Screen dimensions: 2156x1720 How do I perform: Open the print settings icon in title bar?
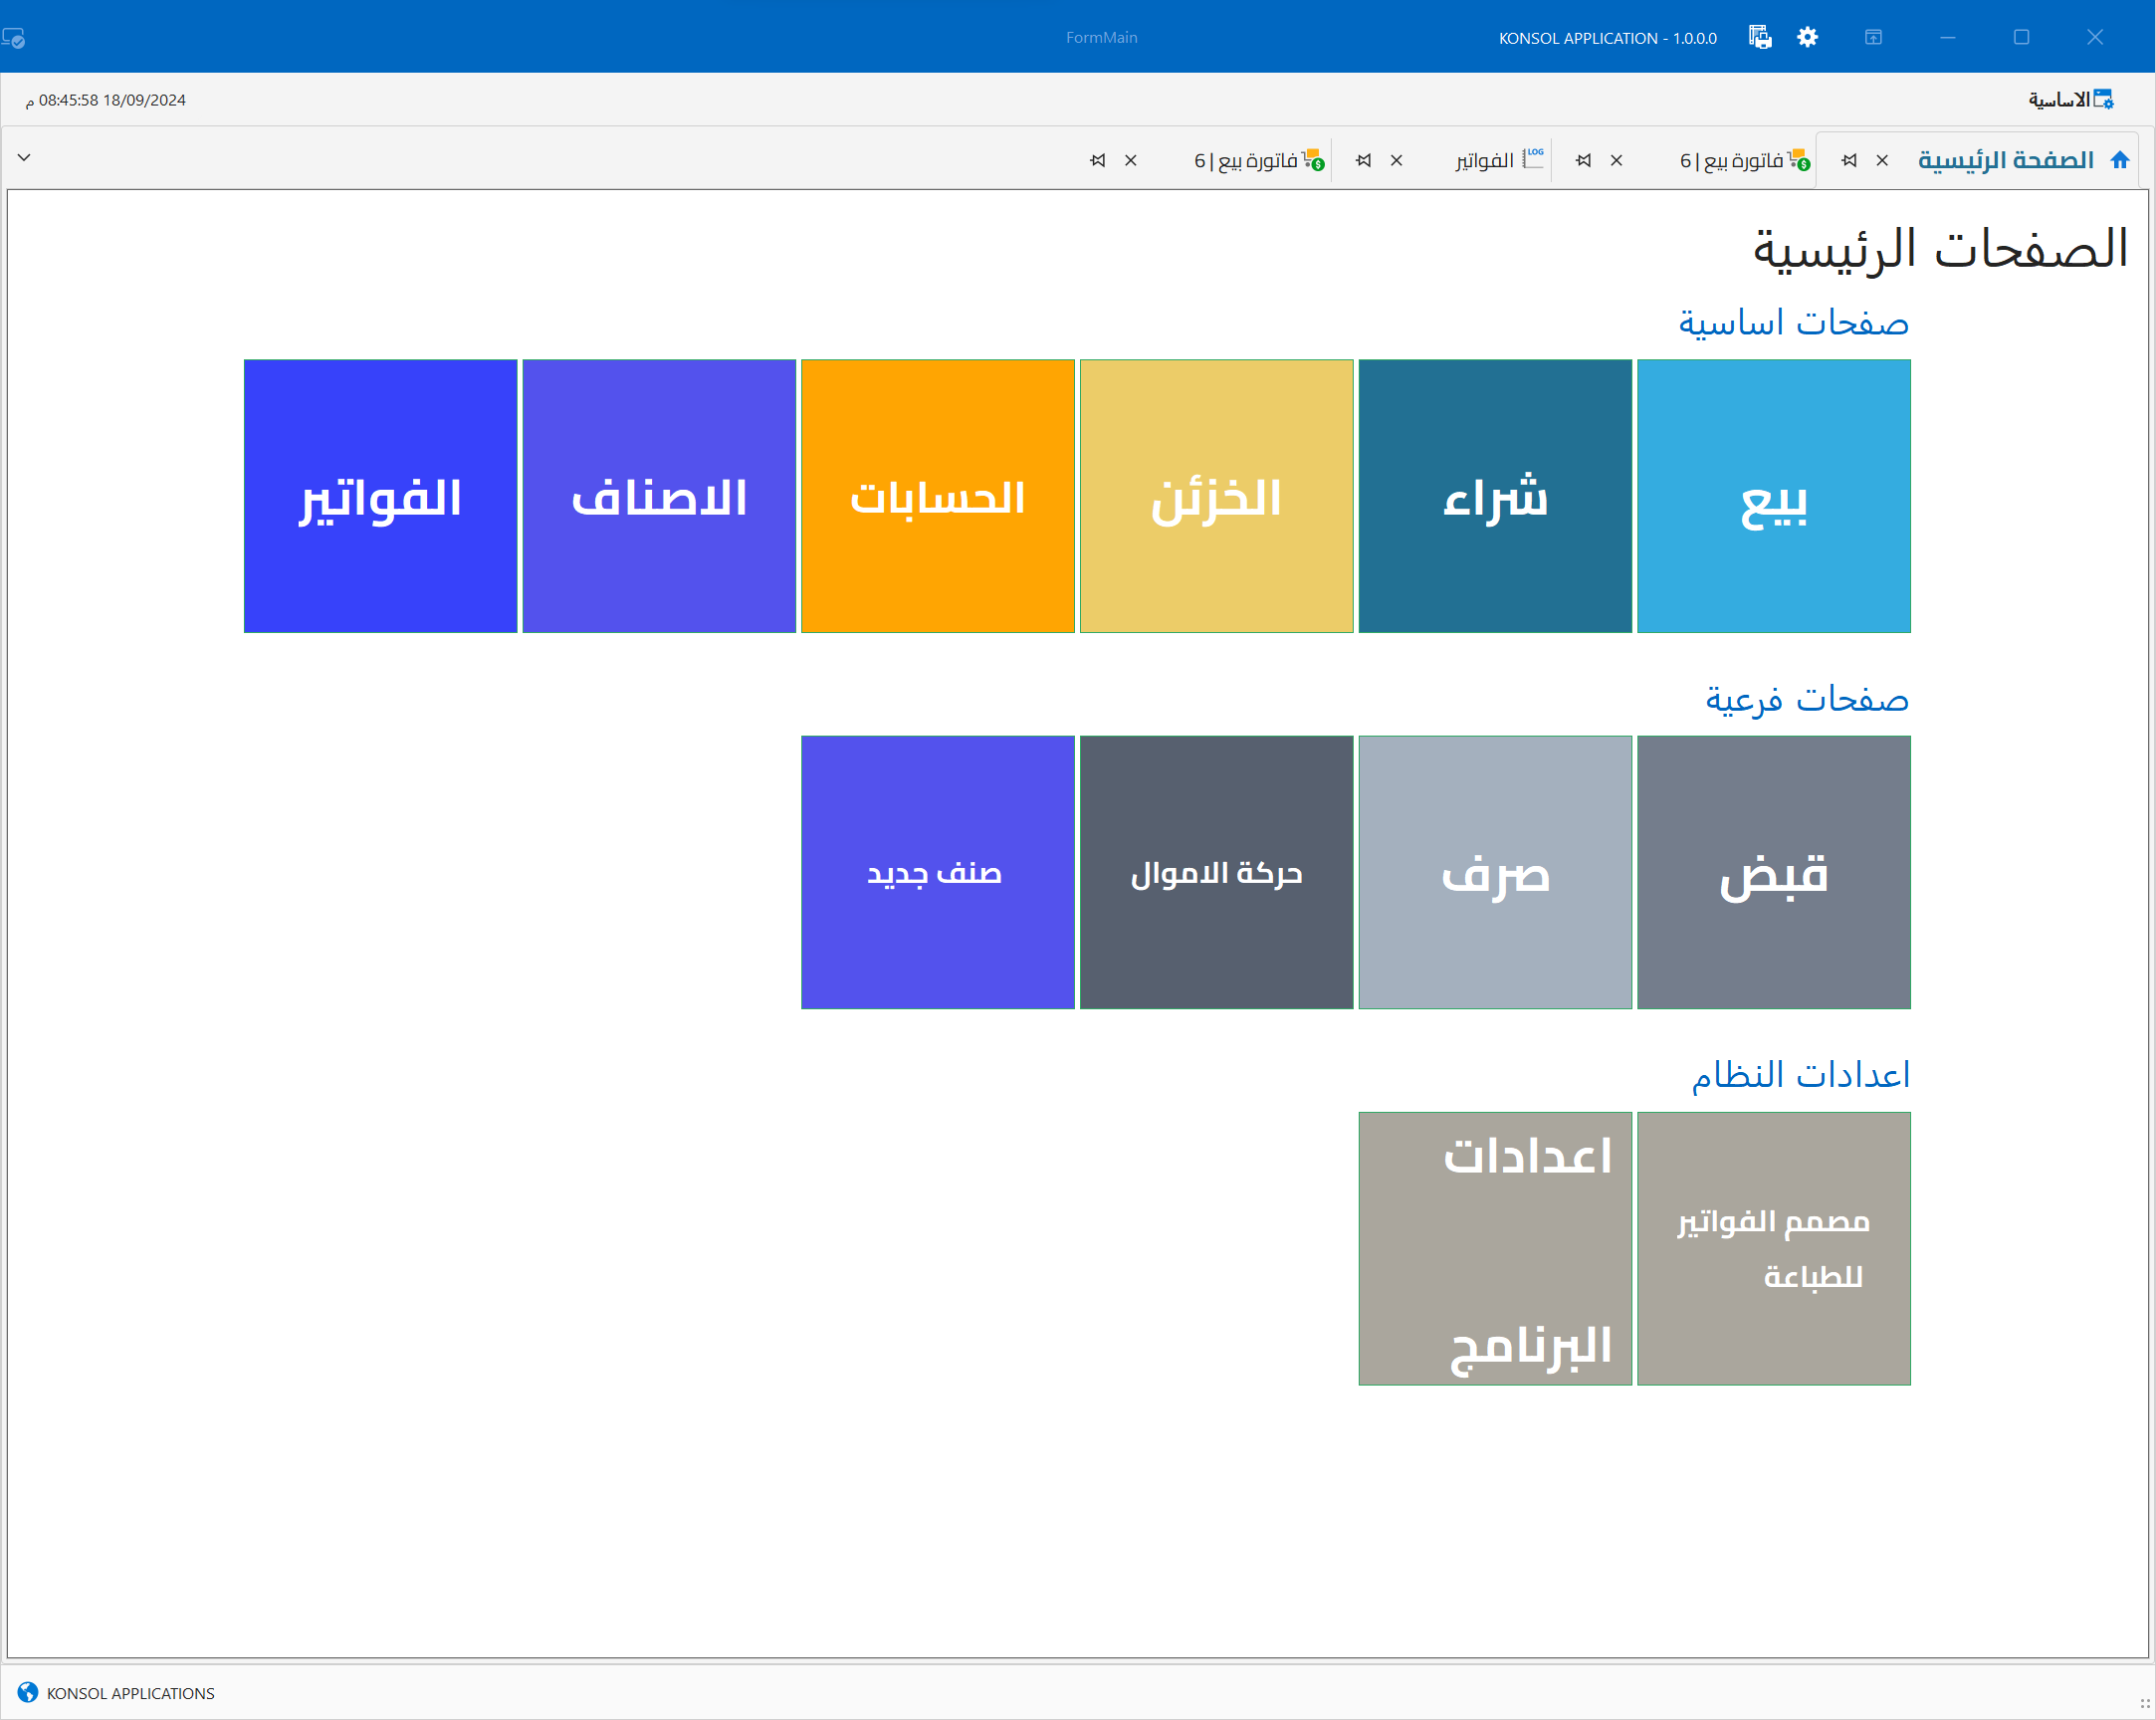coord(1759,37)
